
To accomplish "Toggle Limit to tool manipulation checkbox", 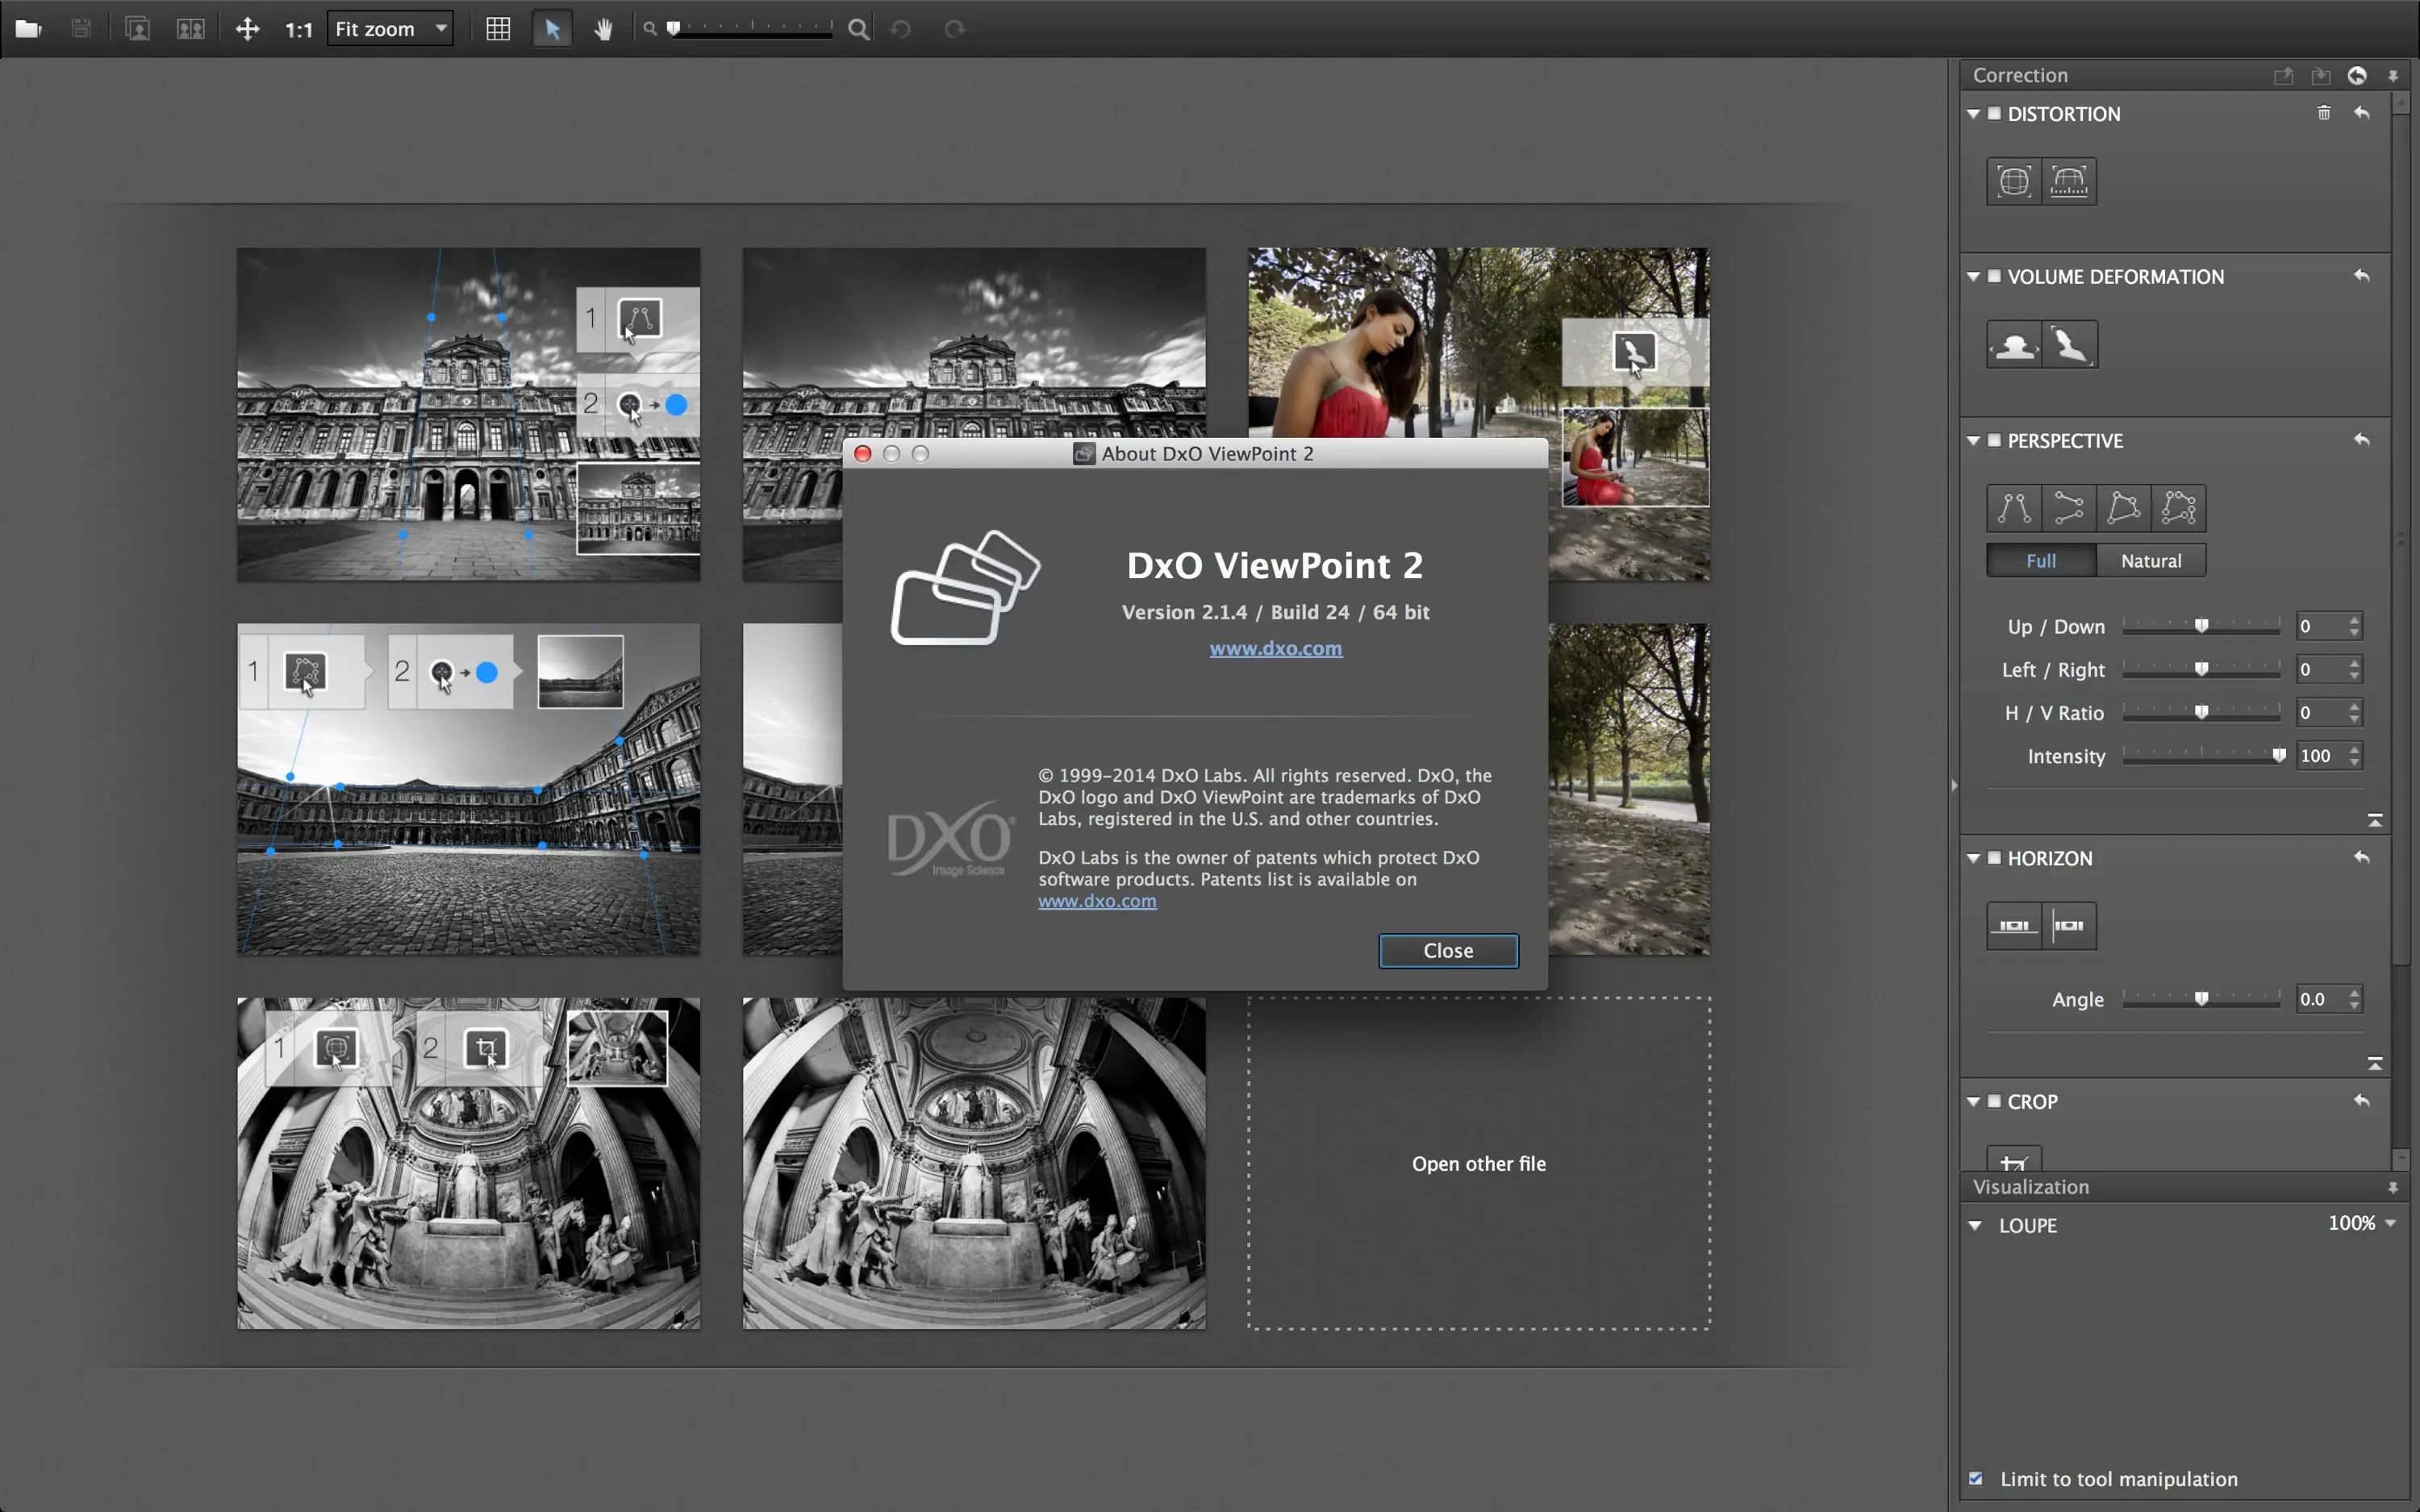I will click(x=1976, y=1478).
